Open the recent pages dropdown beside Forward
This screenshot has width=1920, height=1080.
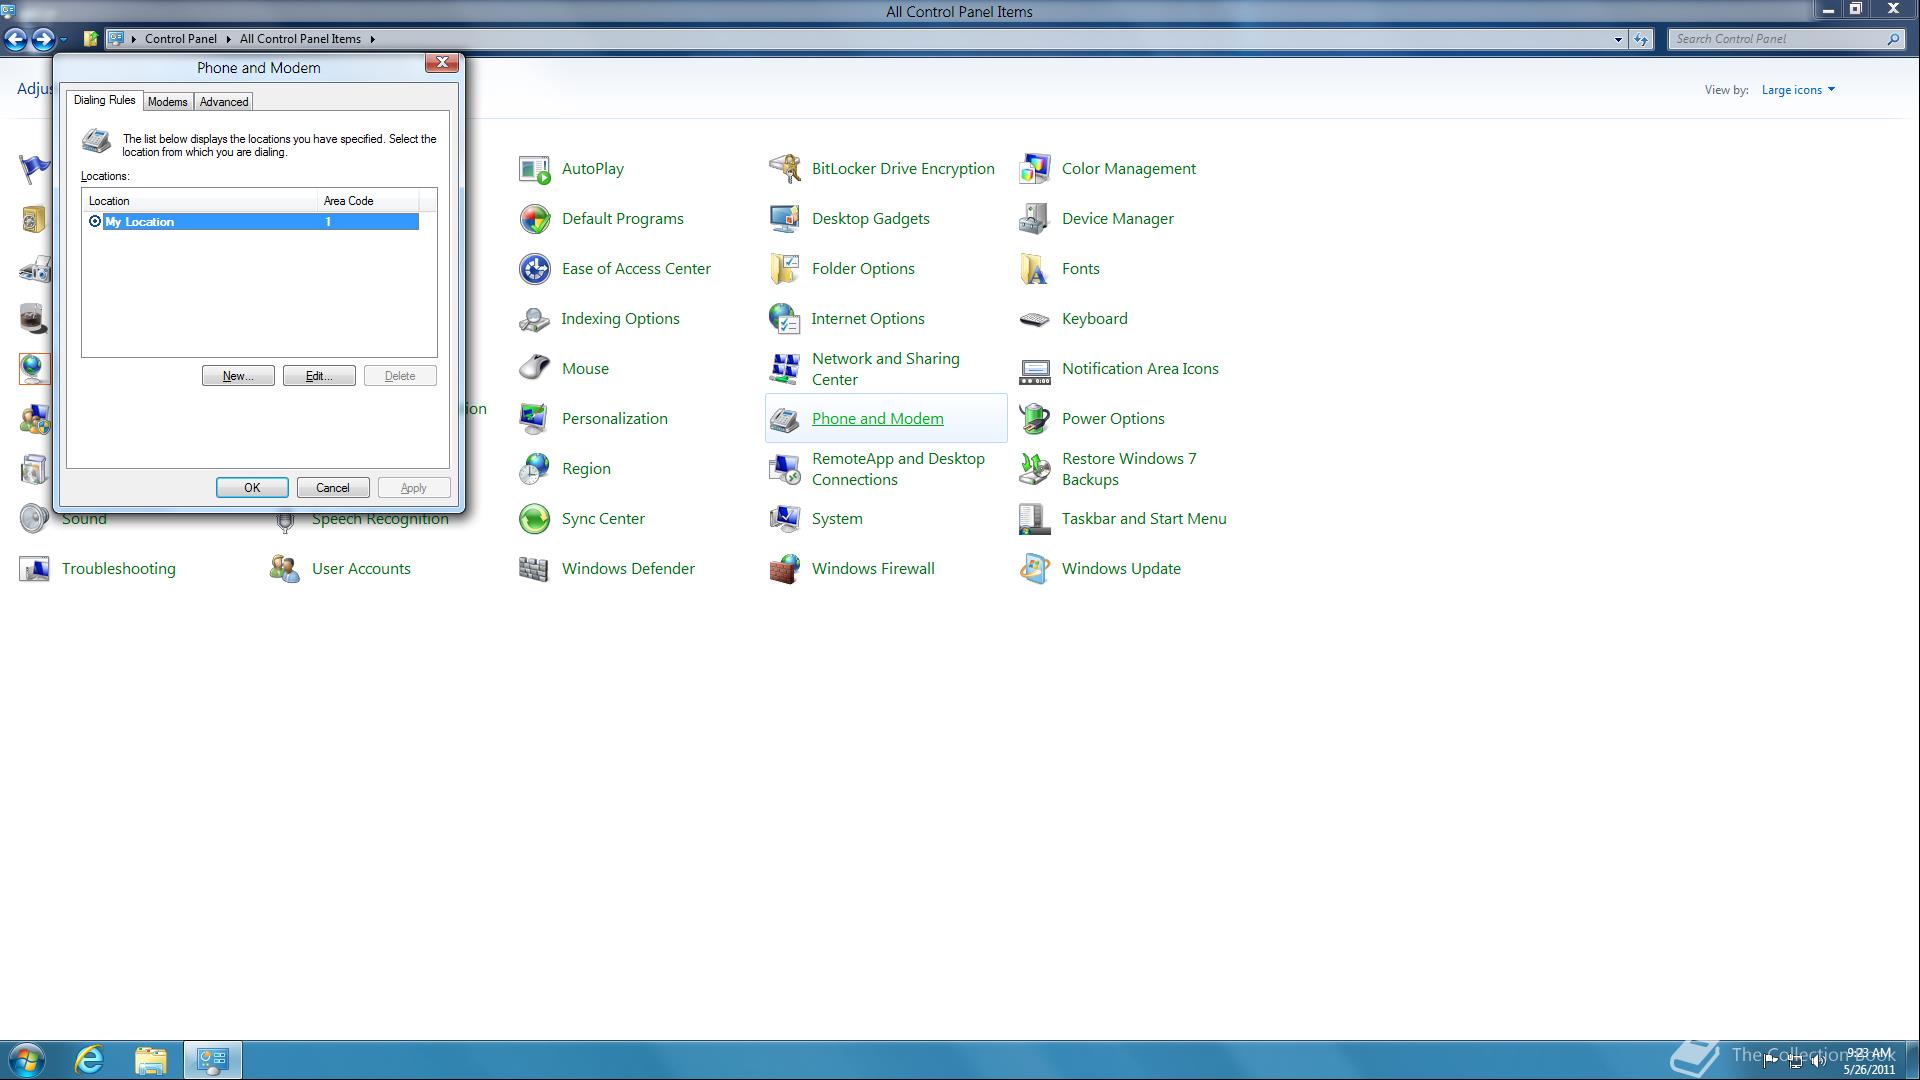pyautogui.click(x=63, y=39)
